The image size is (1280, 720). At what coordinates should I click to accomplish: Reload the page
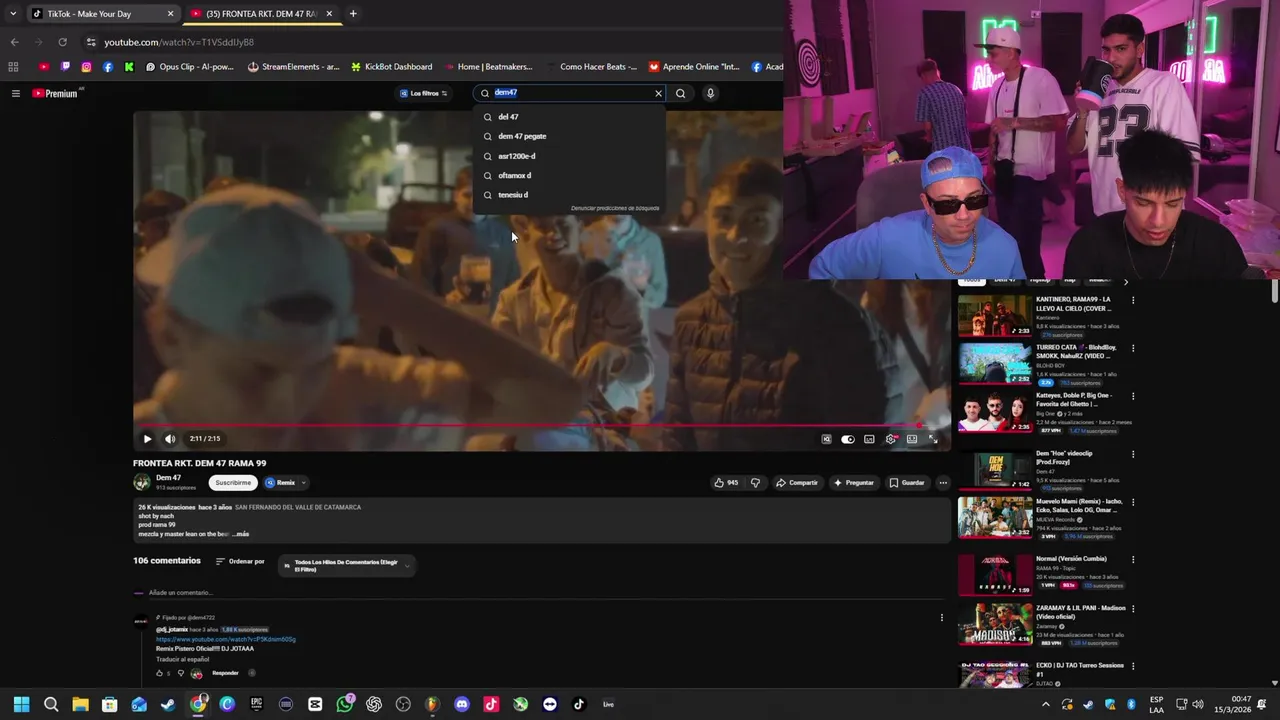pos(62,42)
